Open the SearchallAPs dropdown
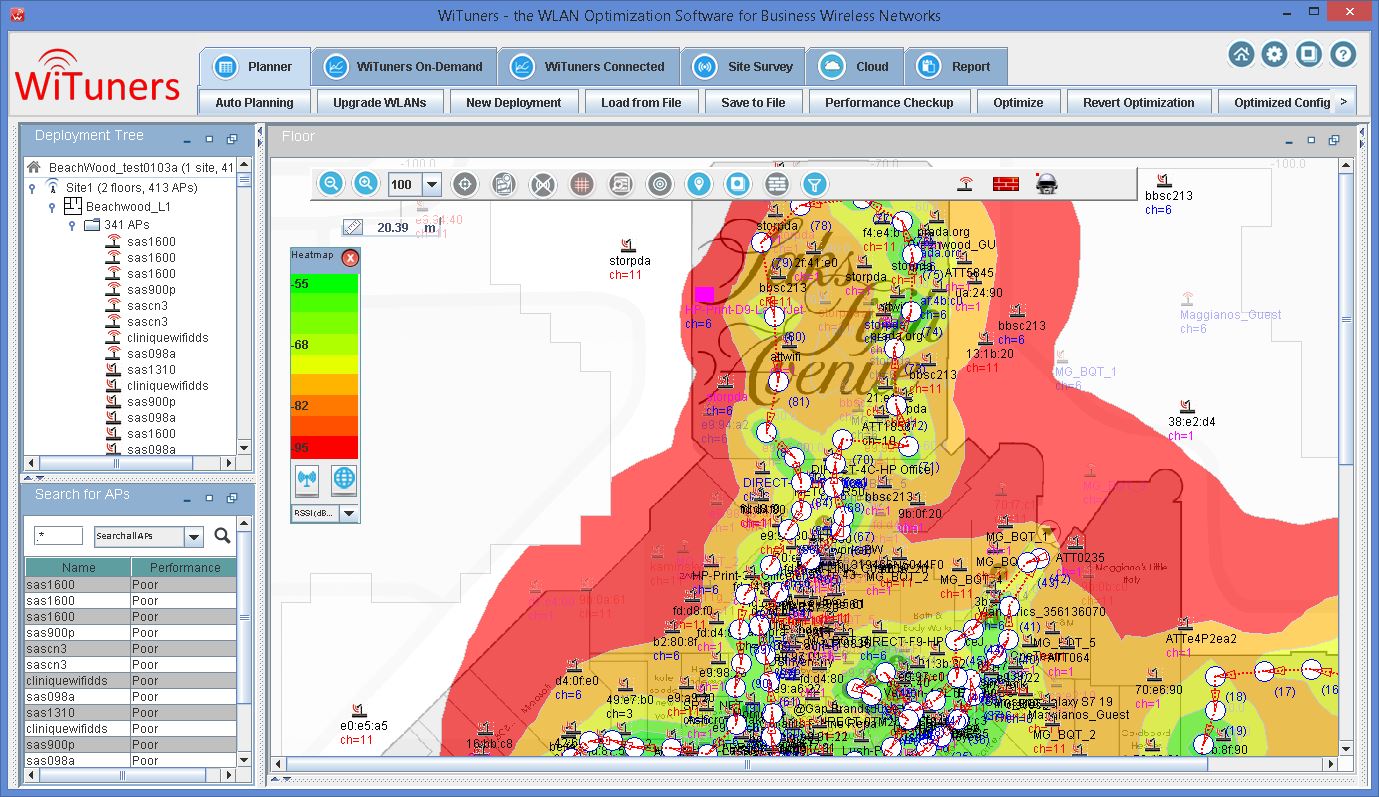This screenshot has width=1379, height=797. [194, 536]
